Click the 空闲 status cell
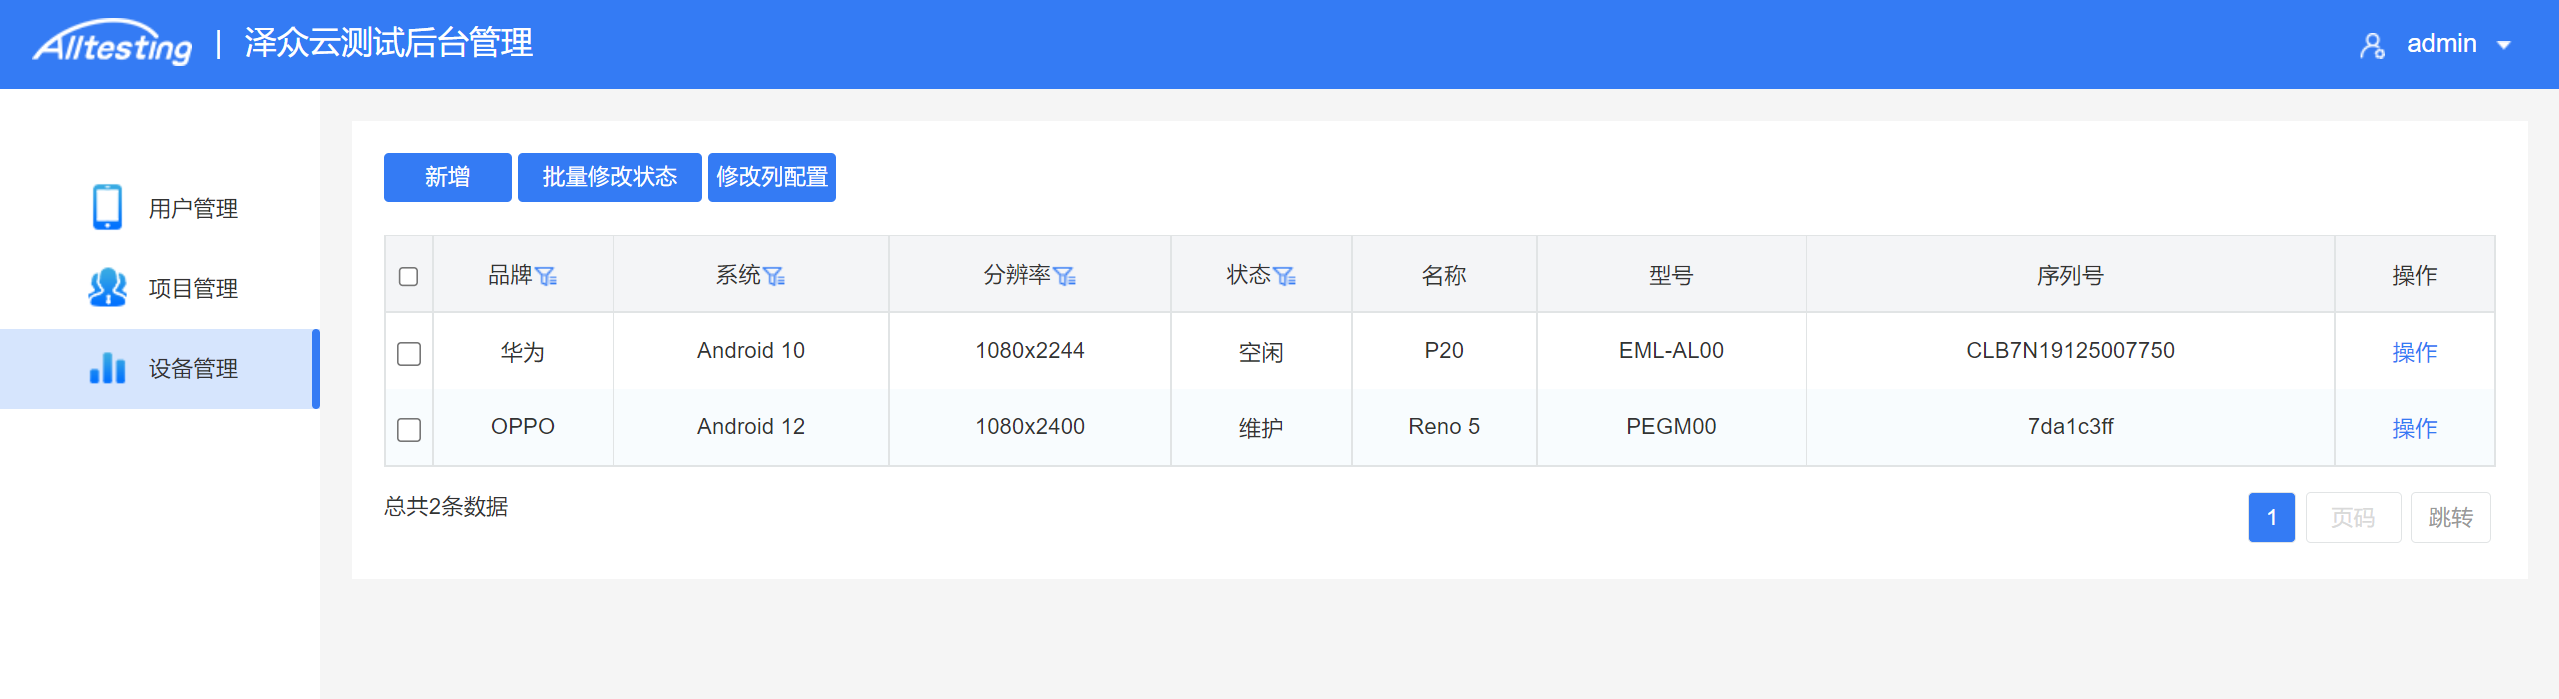2559x699 pixels. [1260, 352]
